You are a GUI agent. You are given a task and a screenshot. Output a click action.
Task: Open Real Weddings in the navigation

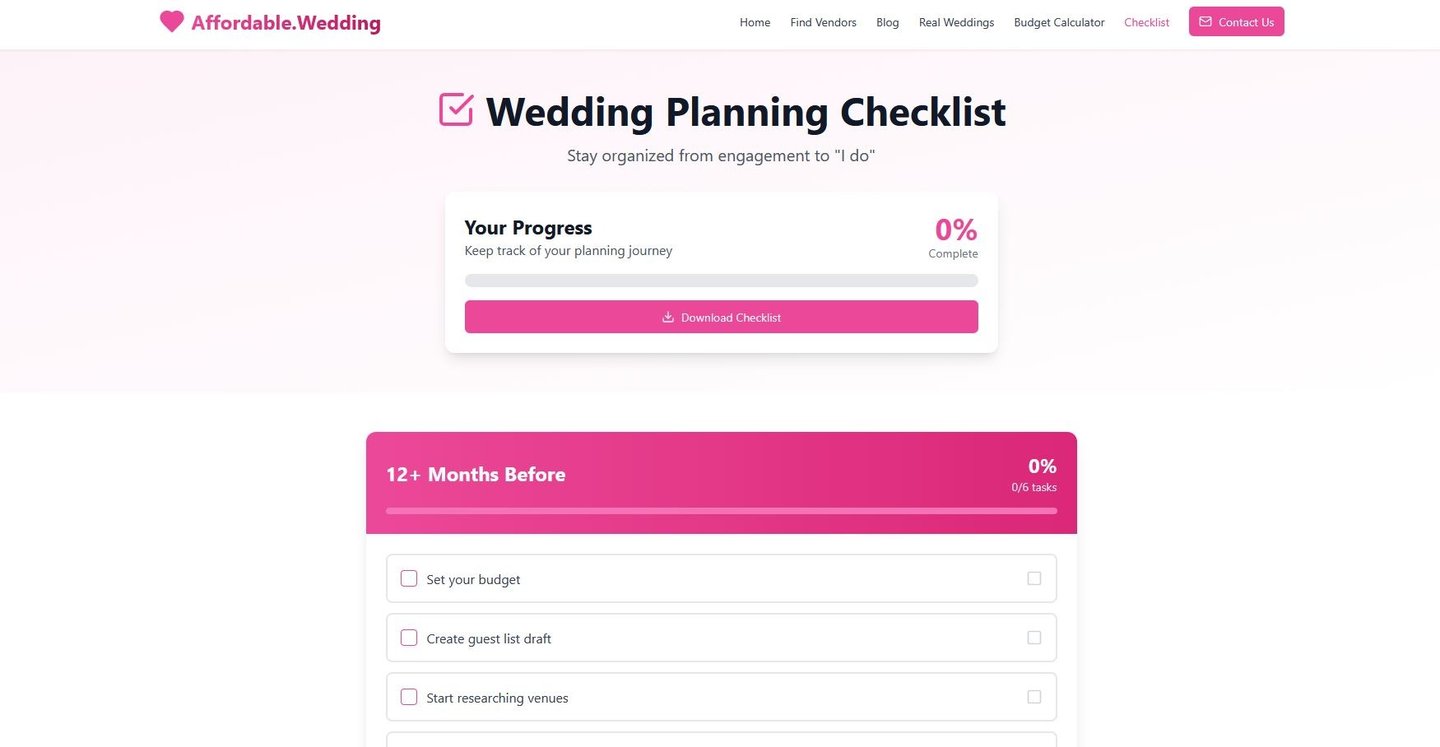pos(956,22)
